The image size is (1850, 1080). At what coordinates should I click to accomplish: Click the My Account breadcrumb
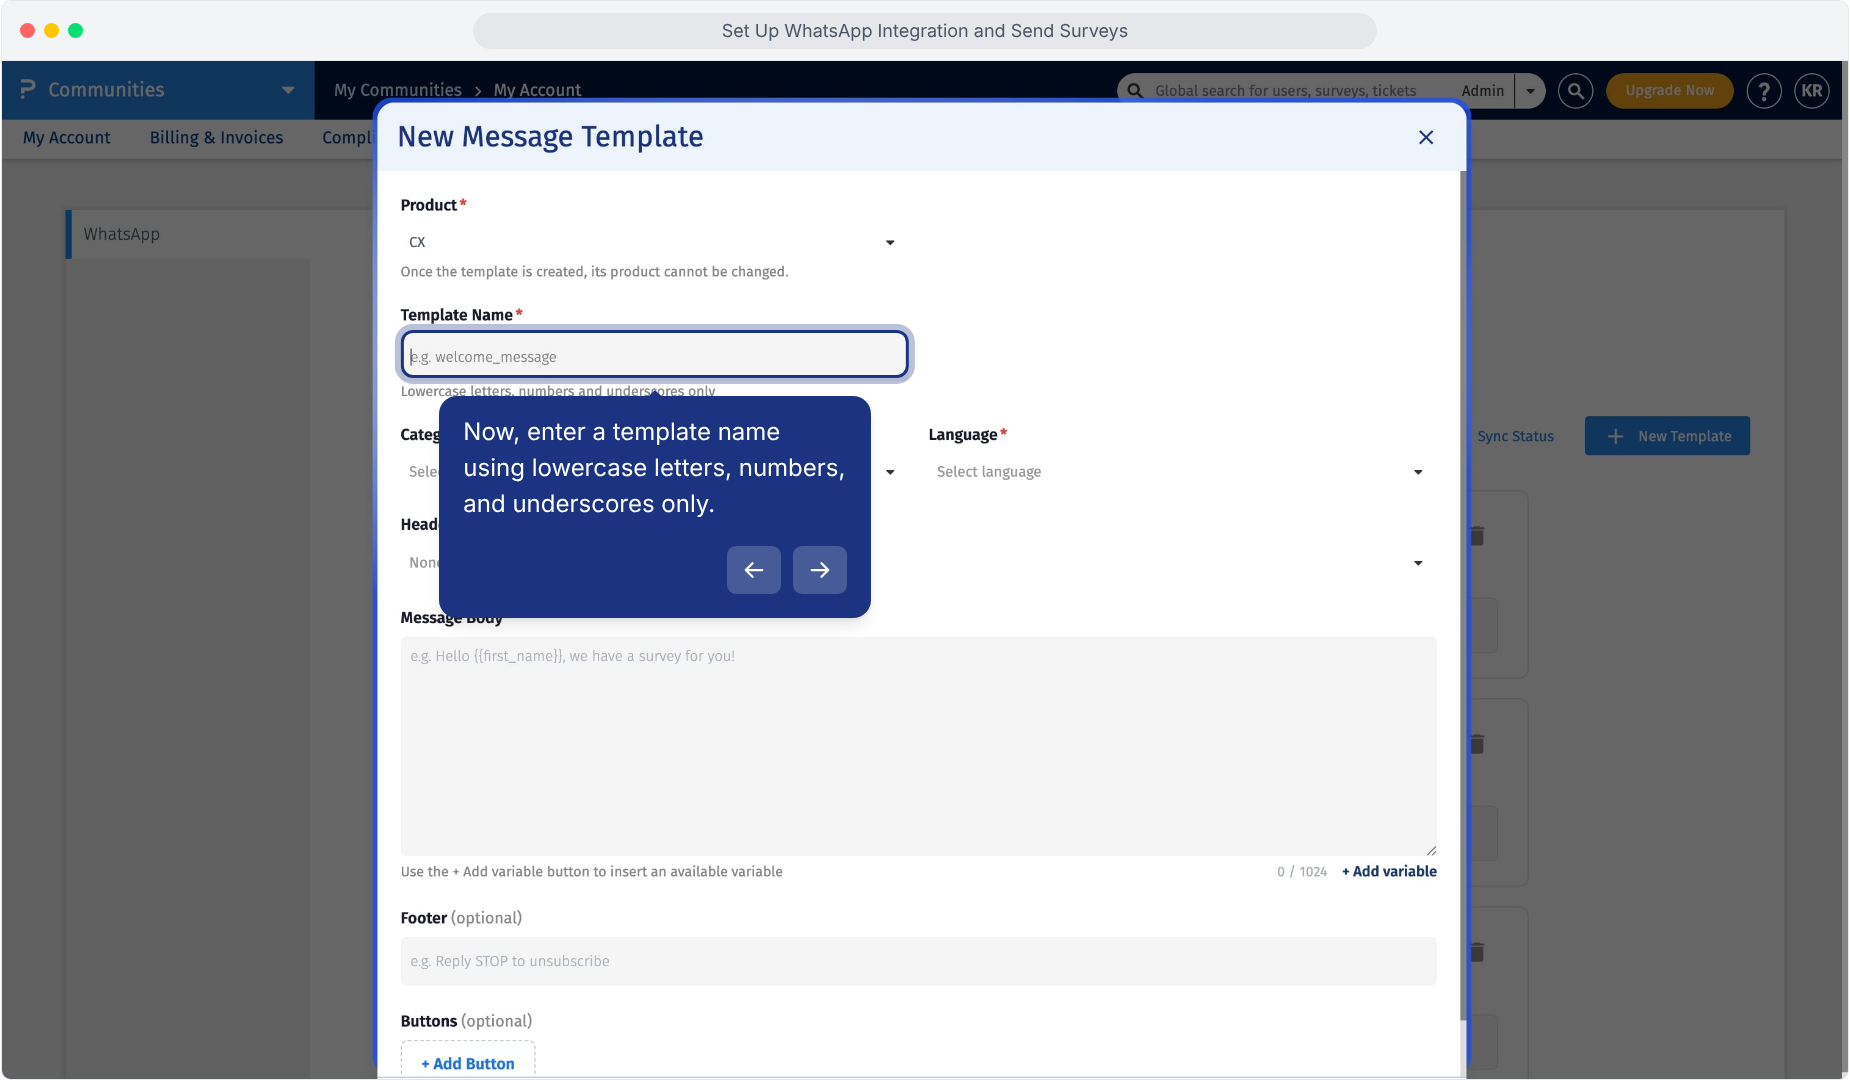[x=537, y=90]
